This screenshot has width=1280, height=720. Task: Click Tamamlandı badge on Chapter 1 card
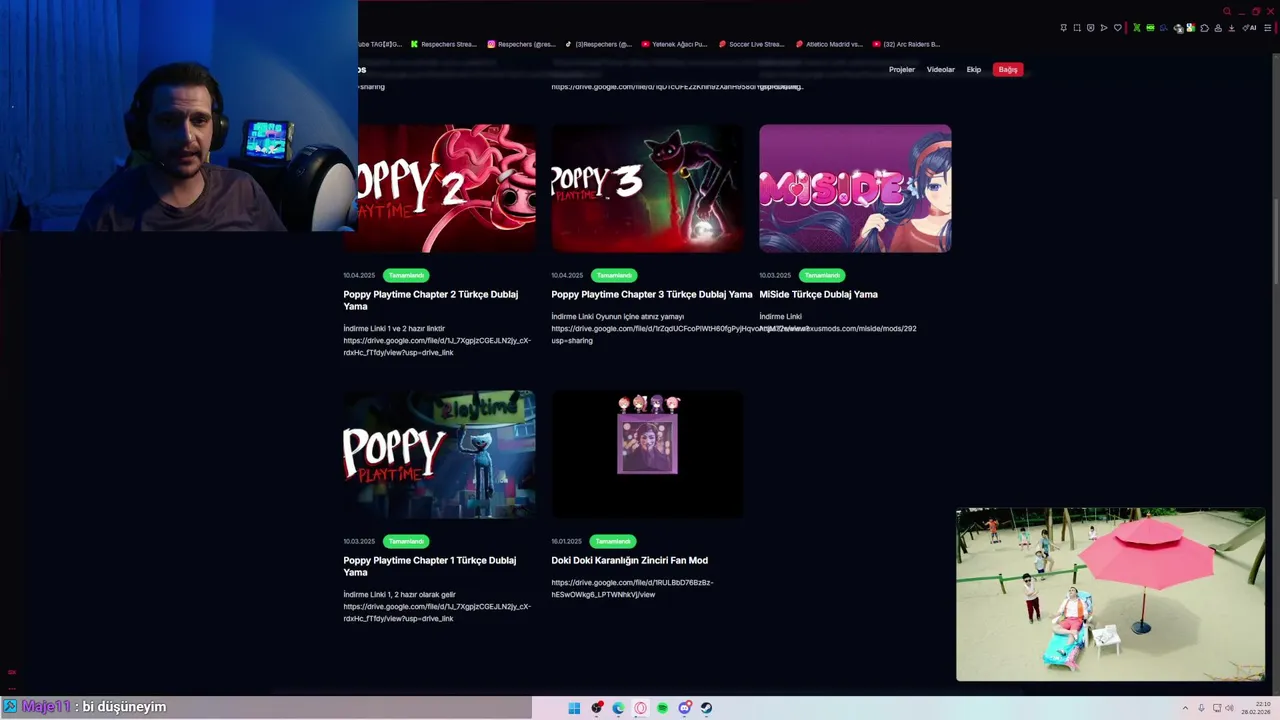406,541
